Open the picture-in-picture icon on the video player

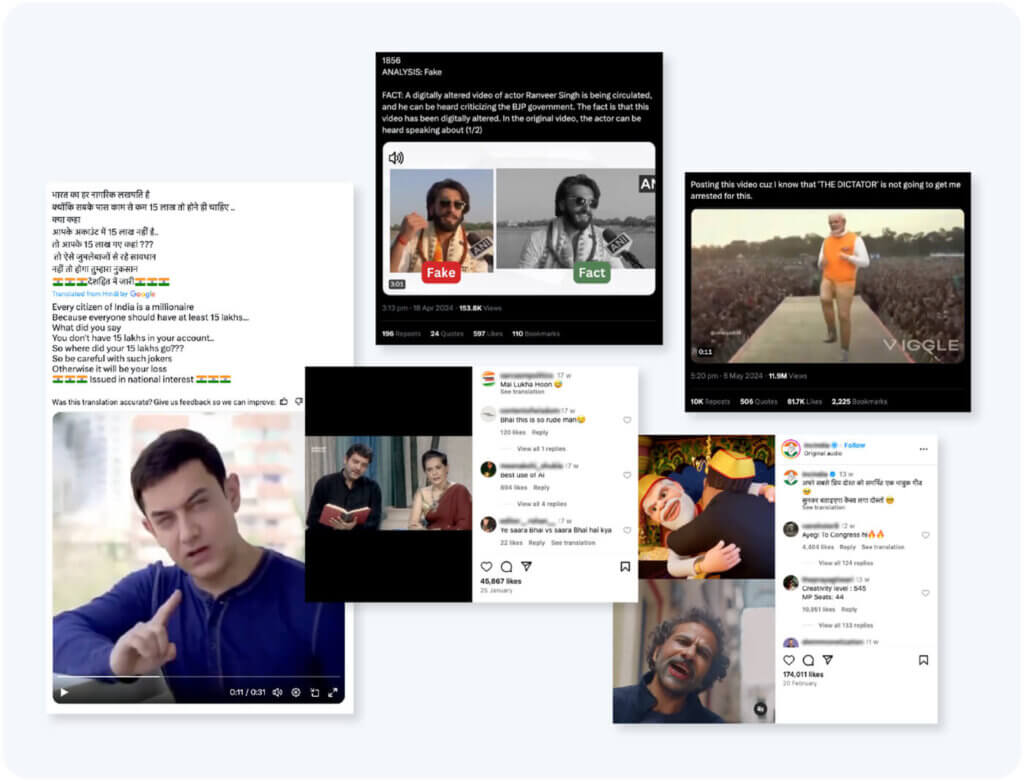(x=316, y=692)
